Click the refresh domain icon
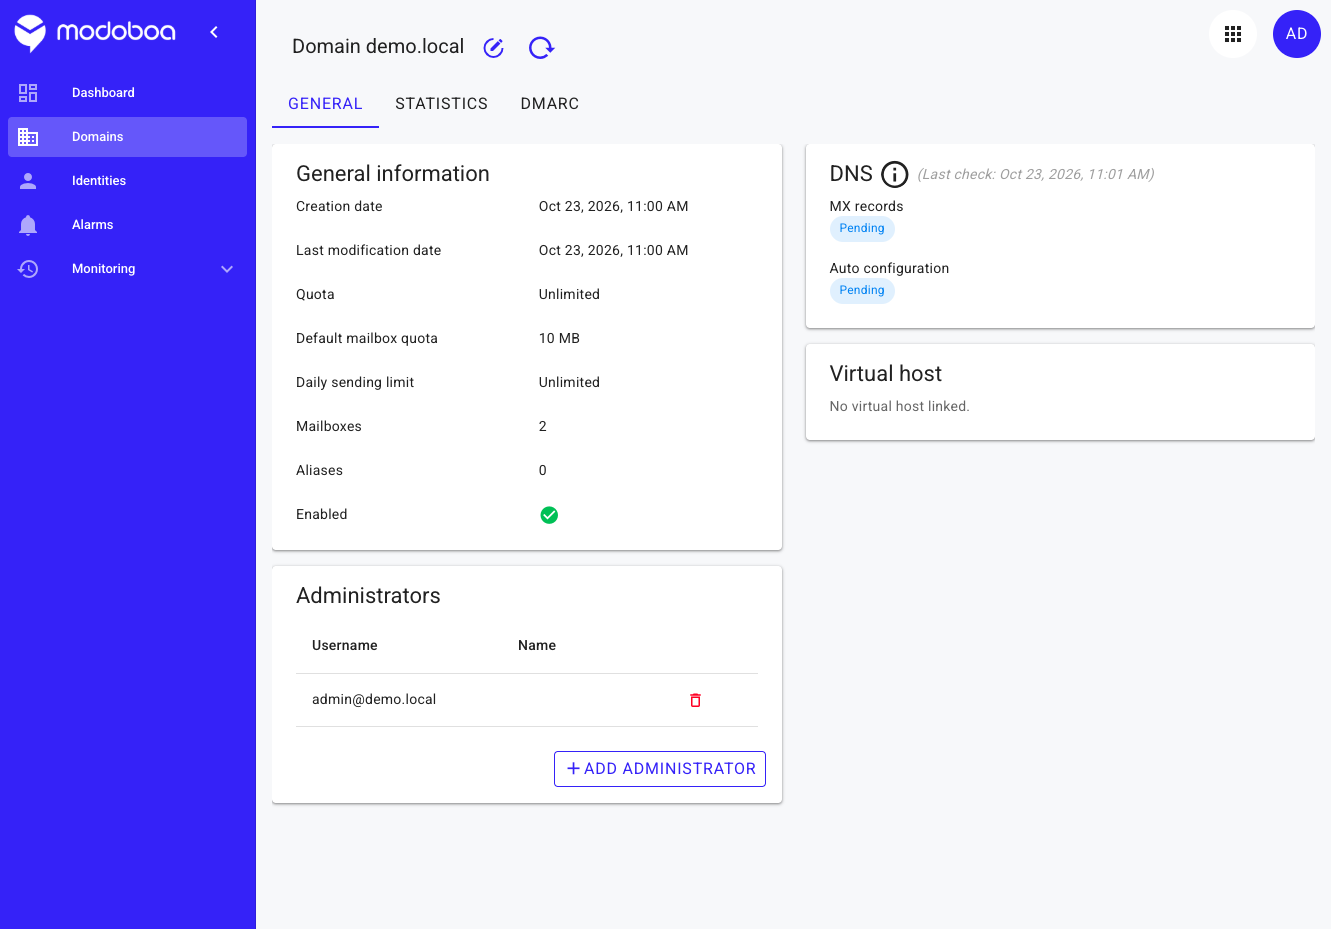 point(541,47)
